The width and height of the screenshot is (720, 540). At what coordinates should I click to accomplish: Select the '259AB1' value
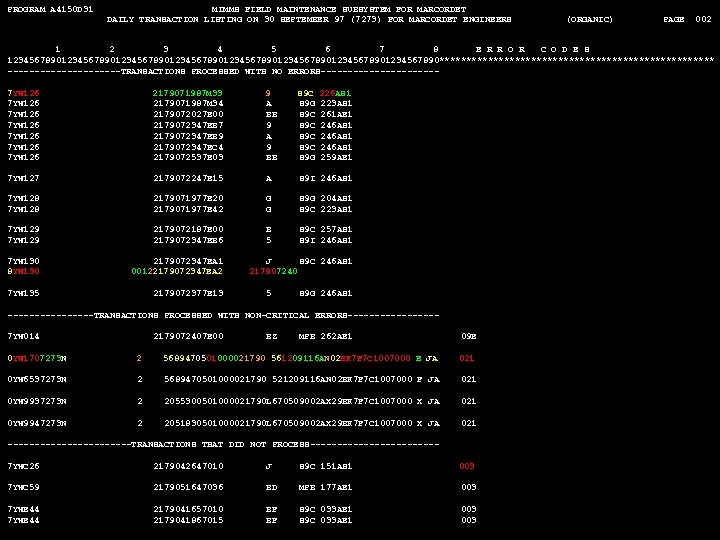[336, 157]
